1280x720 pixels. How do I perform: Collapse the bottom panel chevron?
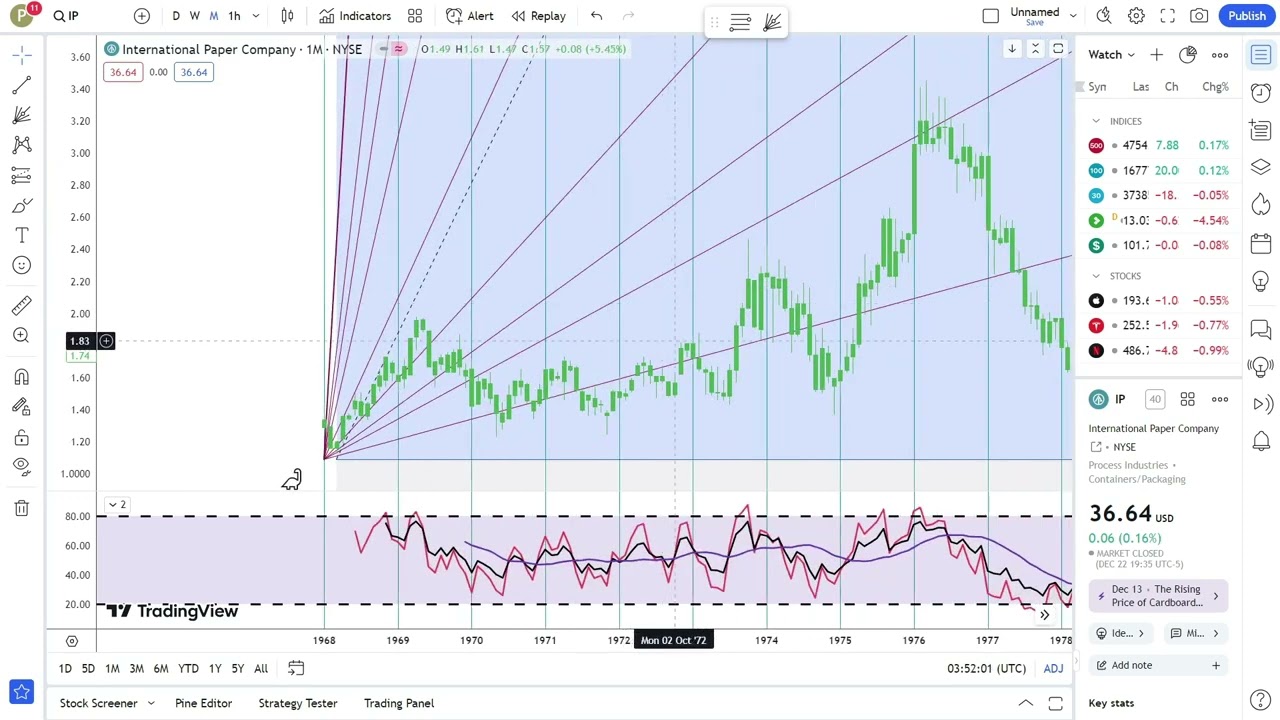coord(1025,704)
